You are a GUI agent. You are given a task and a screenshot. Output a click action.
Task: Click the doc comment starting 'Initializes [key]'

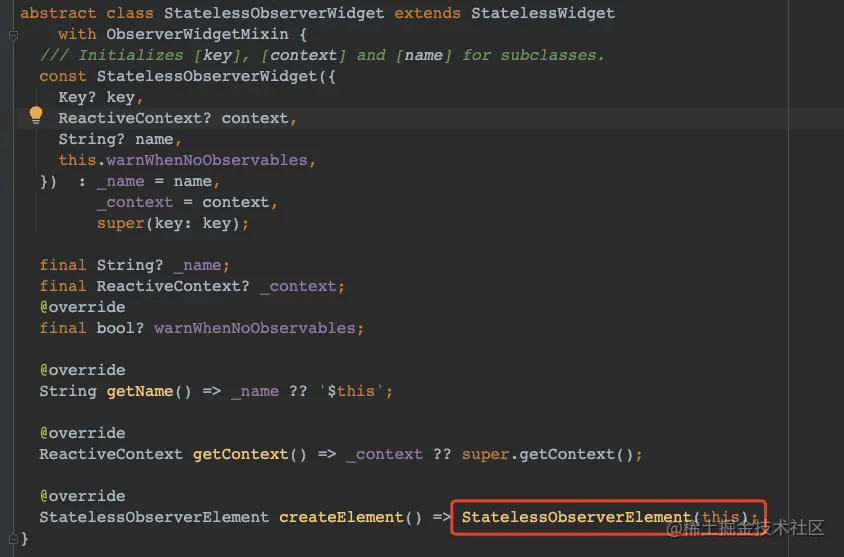(x=322, y=55)
